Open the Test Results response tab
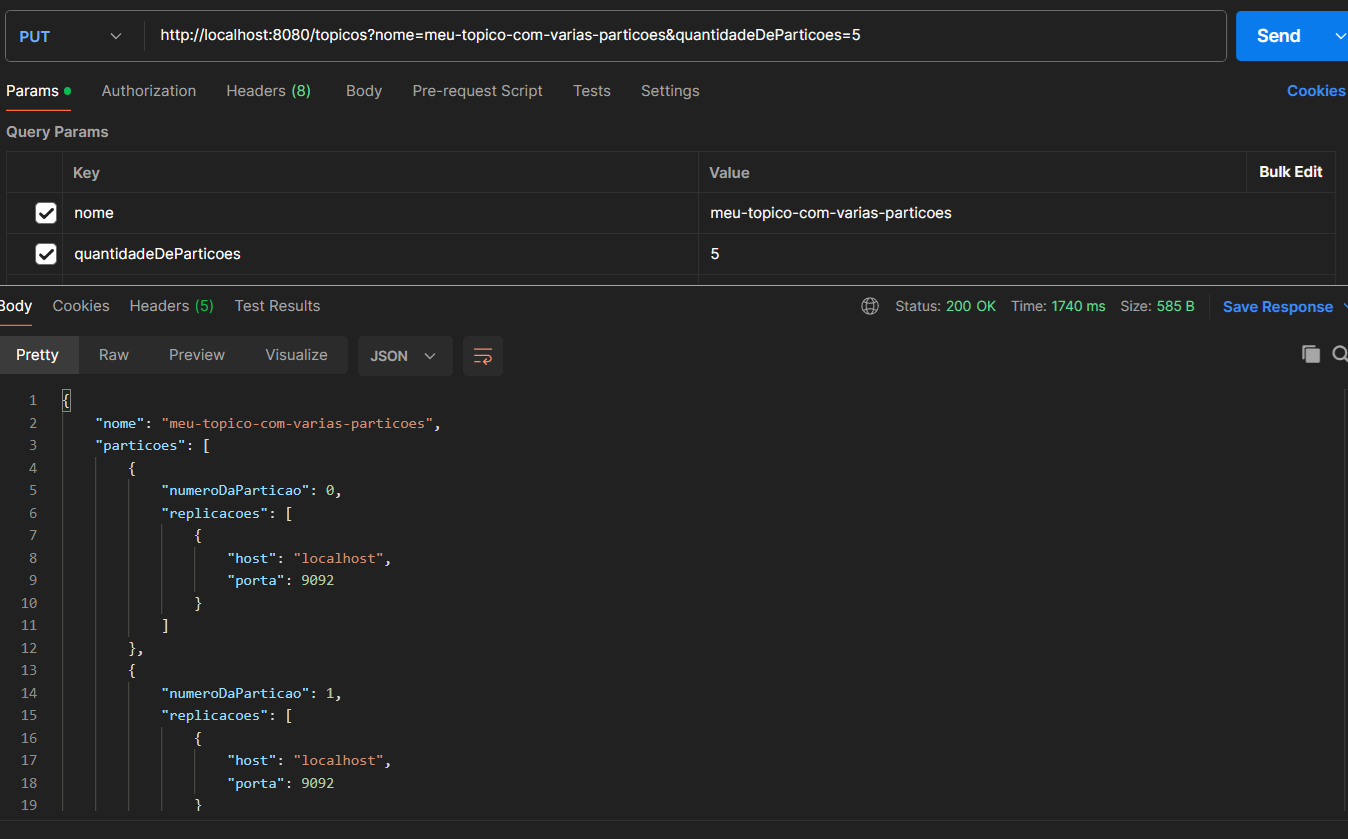Screen dimensions: 1348x839 coord(277,306)
